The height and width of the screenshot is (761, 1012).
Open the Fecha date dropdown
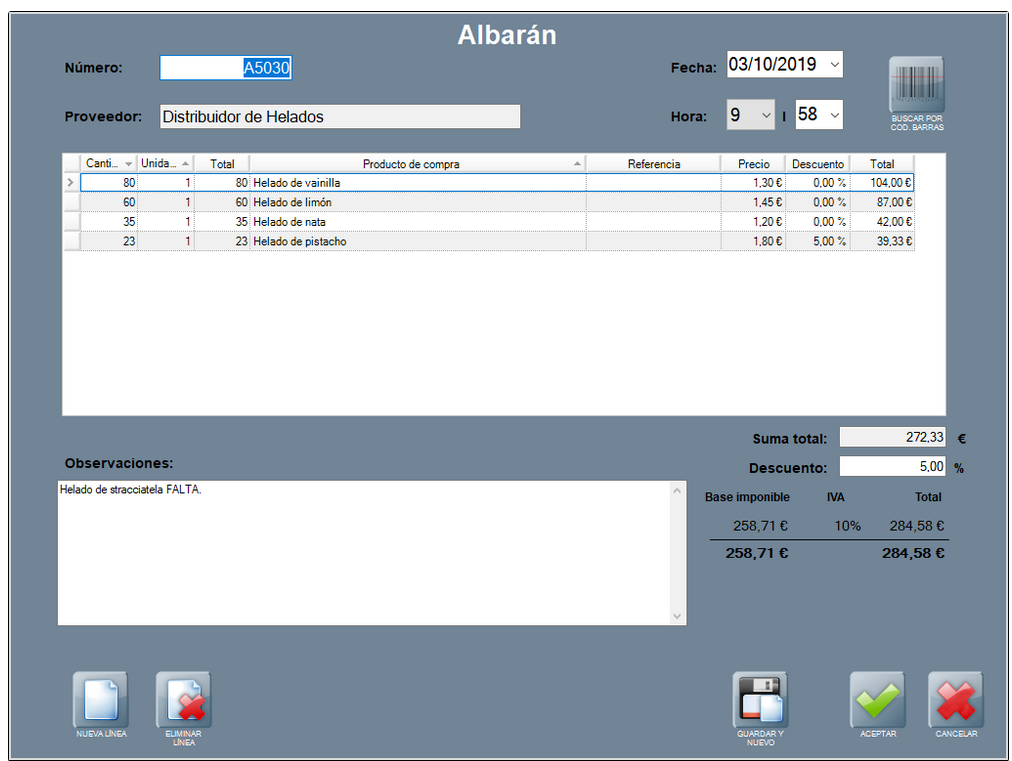coord(835,65)
